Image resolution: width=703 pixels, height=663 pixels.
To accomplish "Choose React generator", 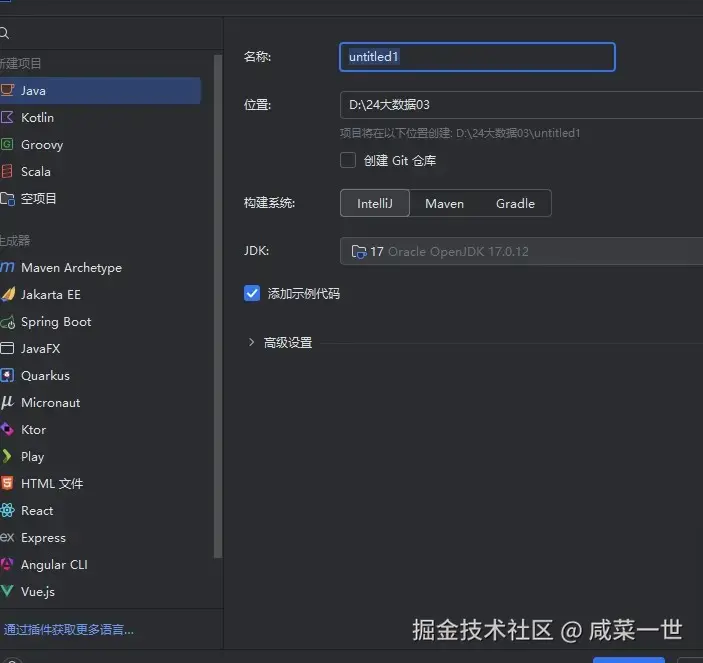I will pos(100,510).
